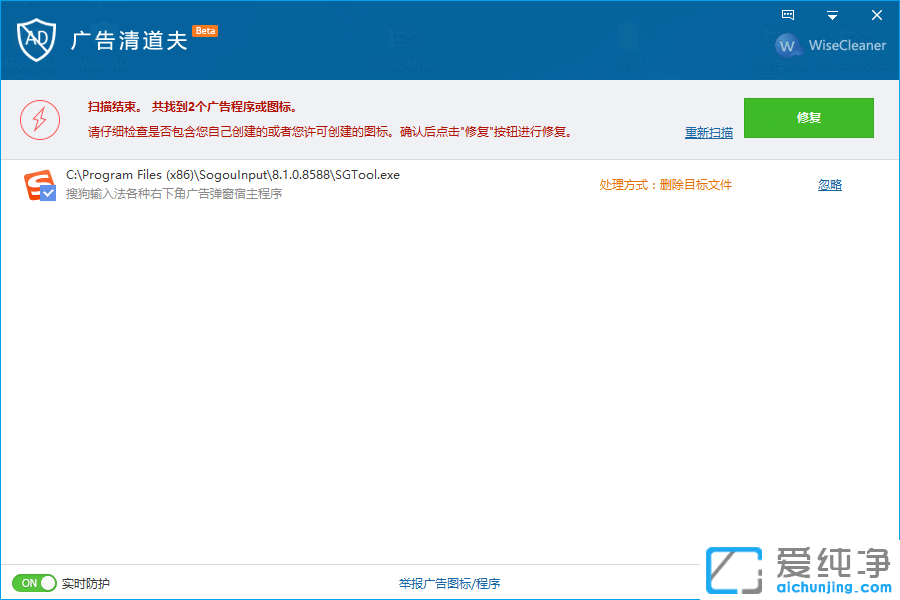The width and height of the screenshot is (900, 600).
Task: Select the SGTool.exe file path text
Action: tap(233, 175)
